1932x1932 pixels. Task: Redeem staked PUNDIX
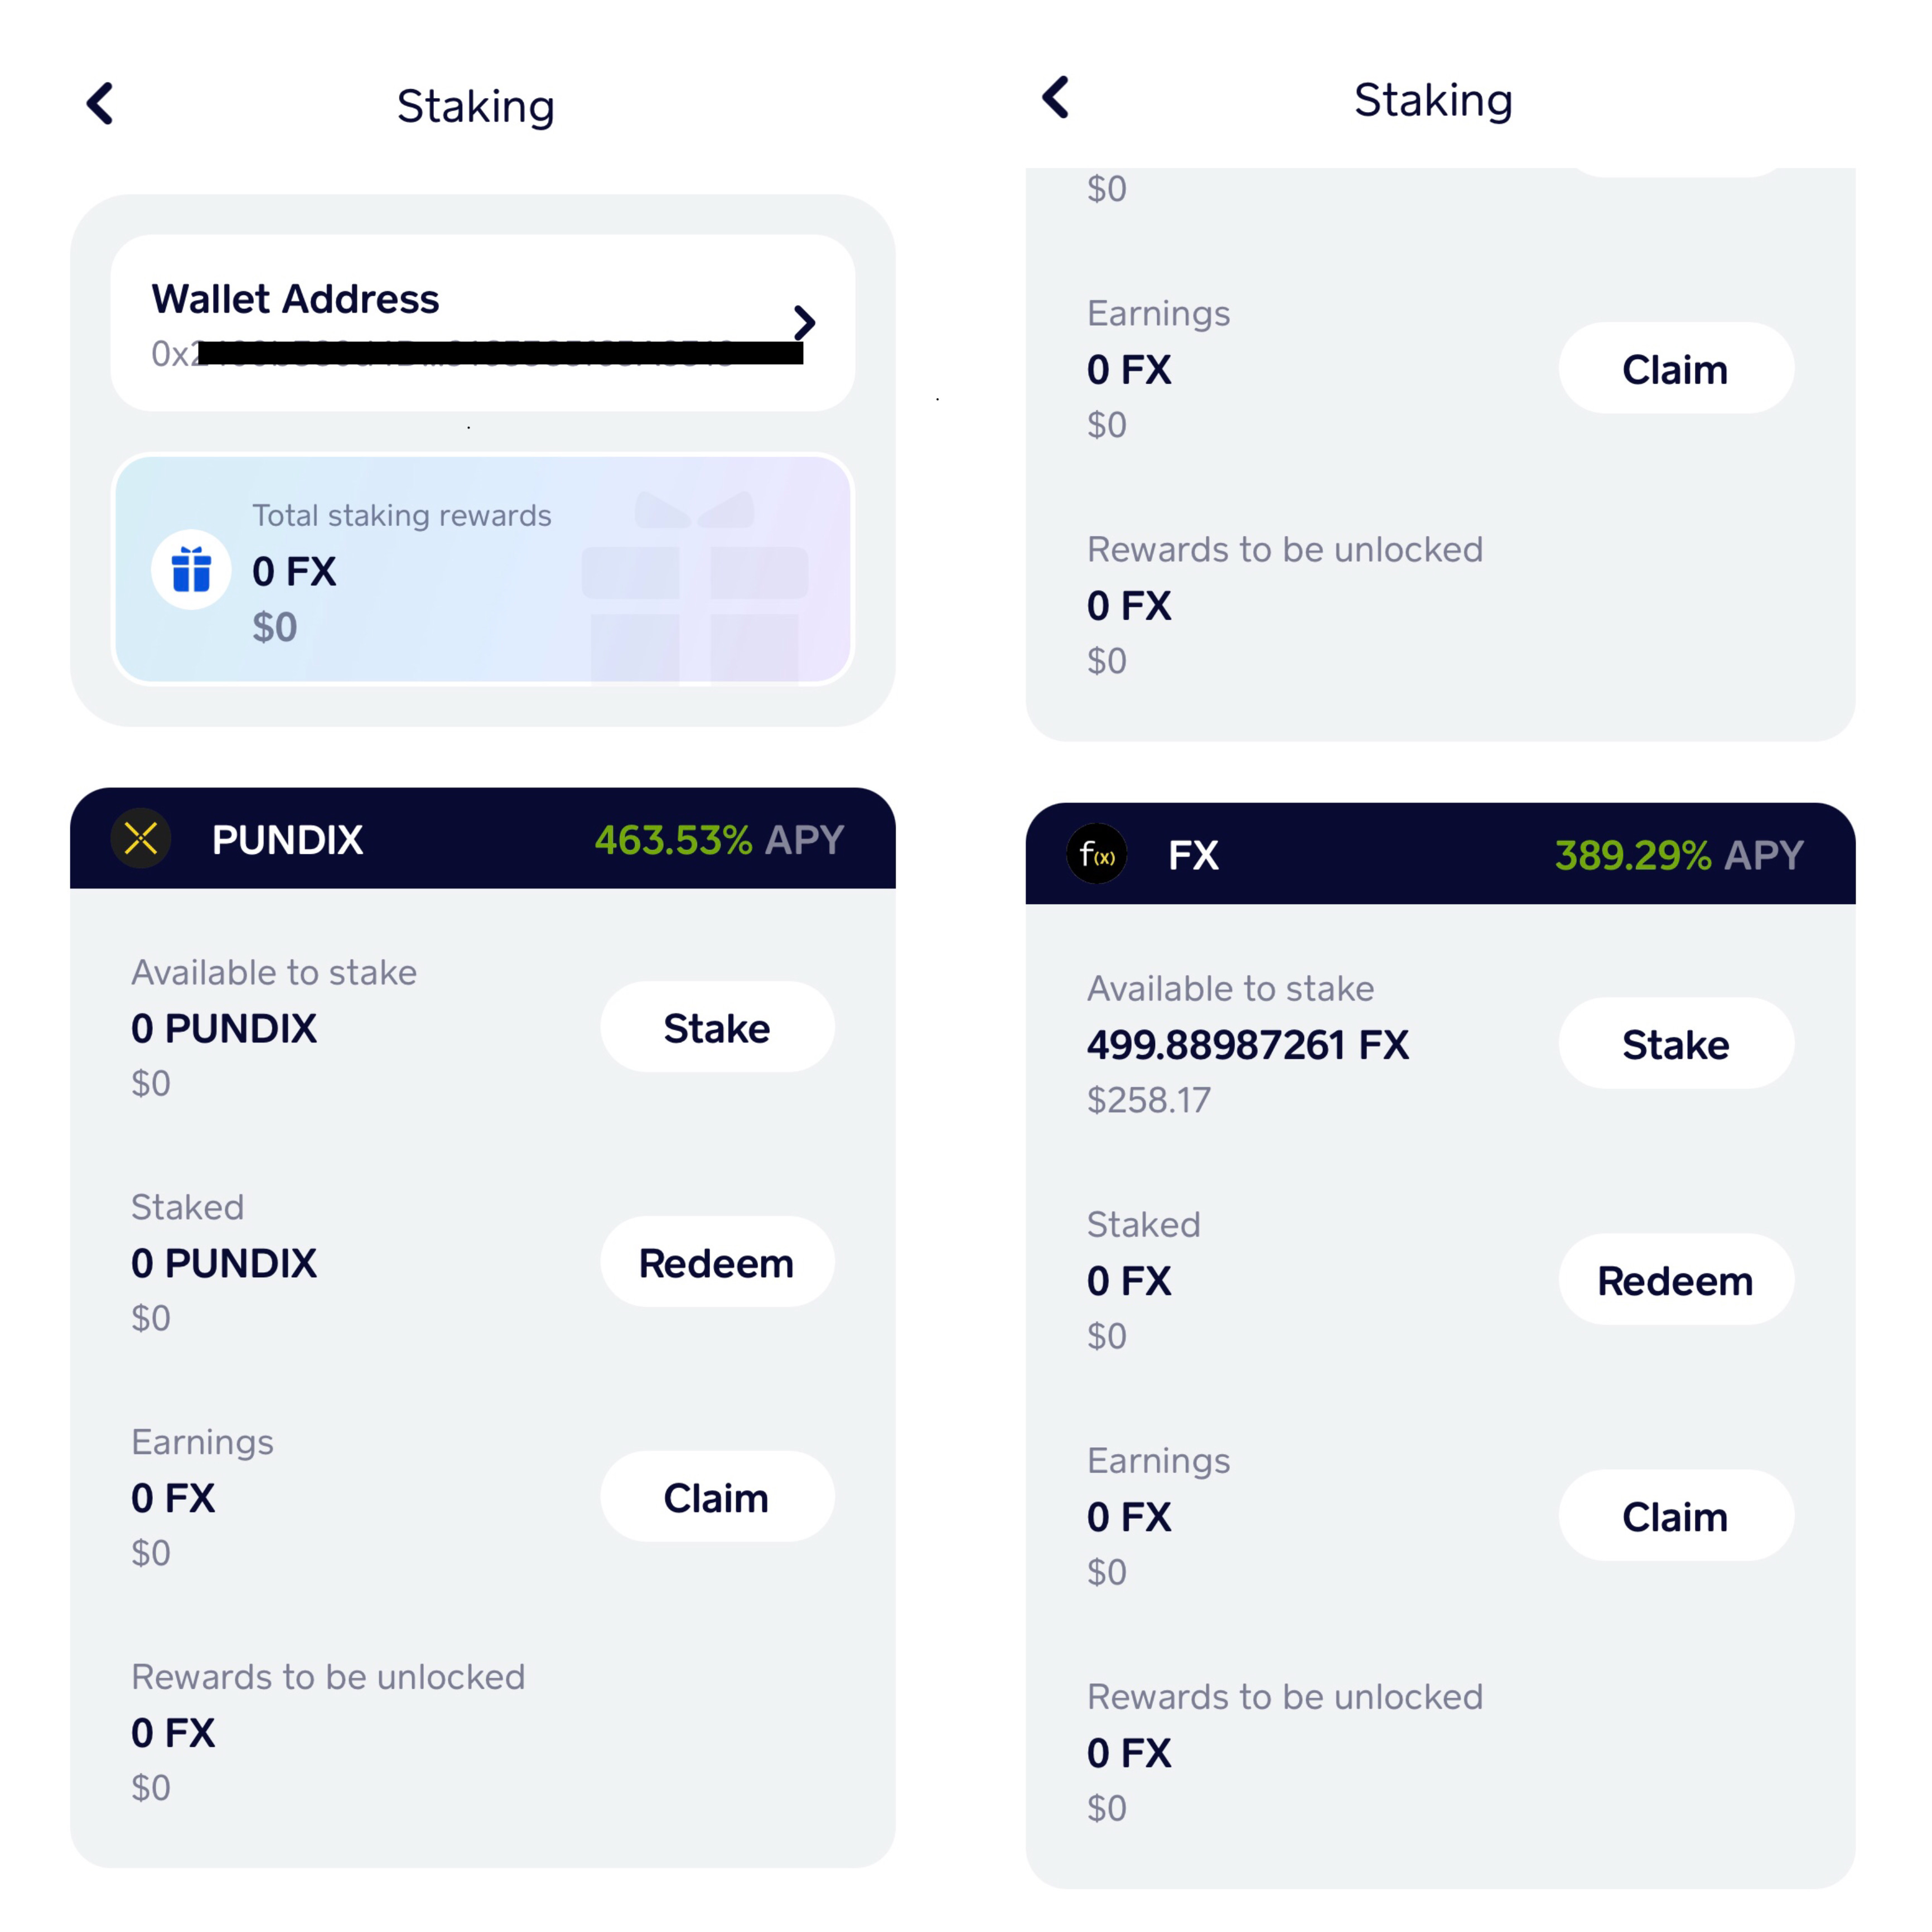(717, 1262)
